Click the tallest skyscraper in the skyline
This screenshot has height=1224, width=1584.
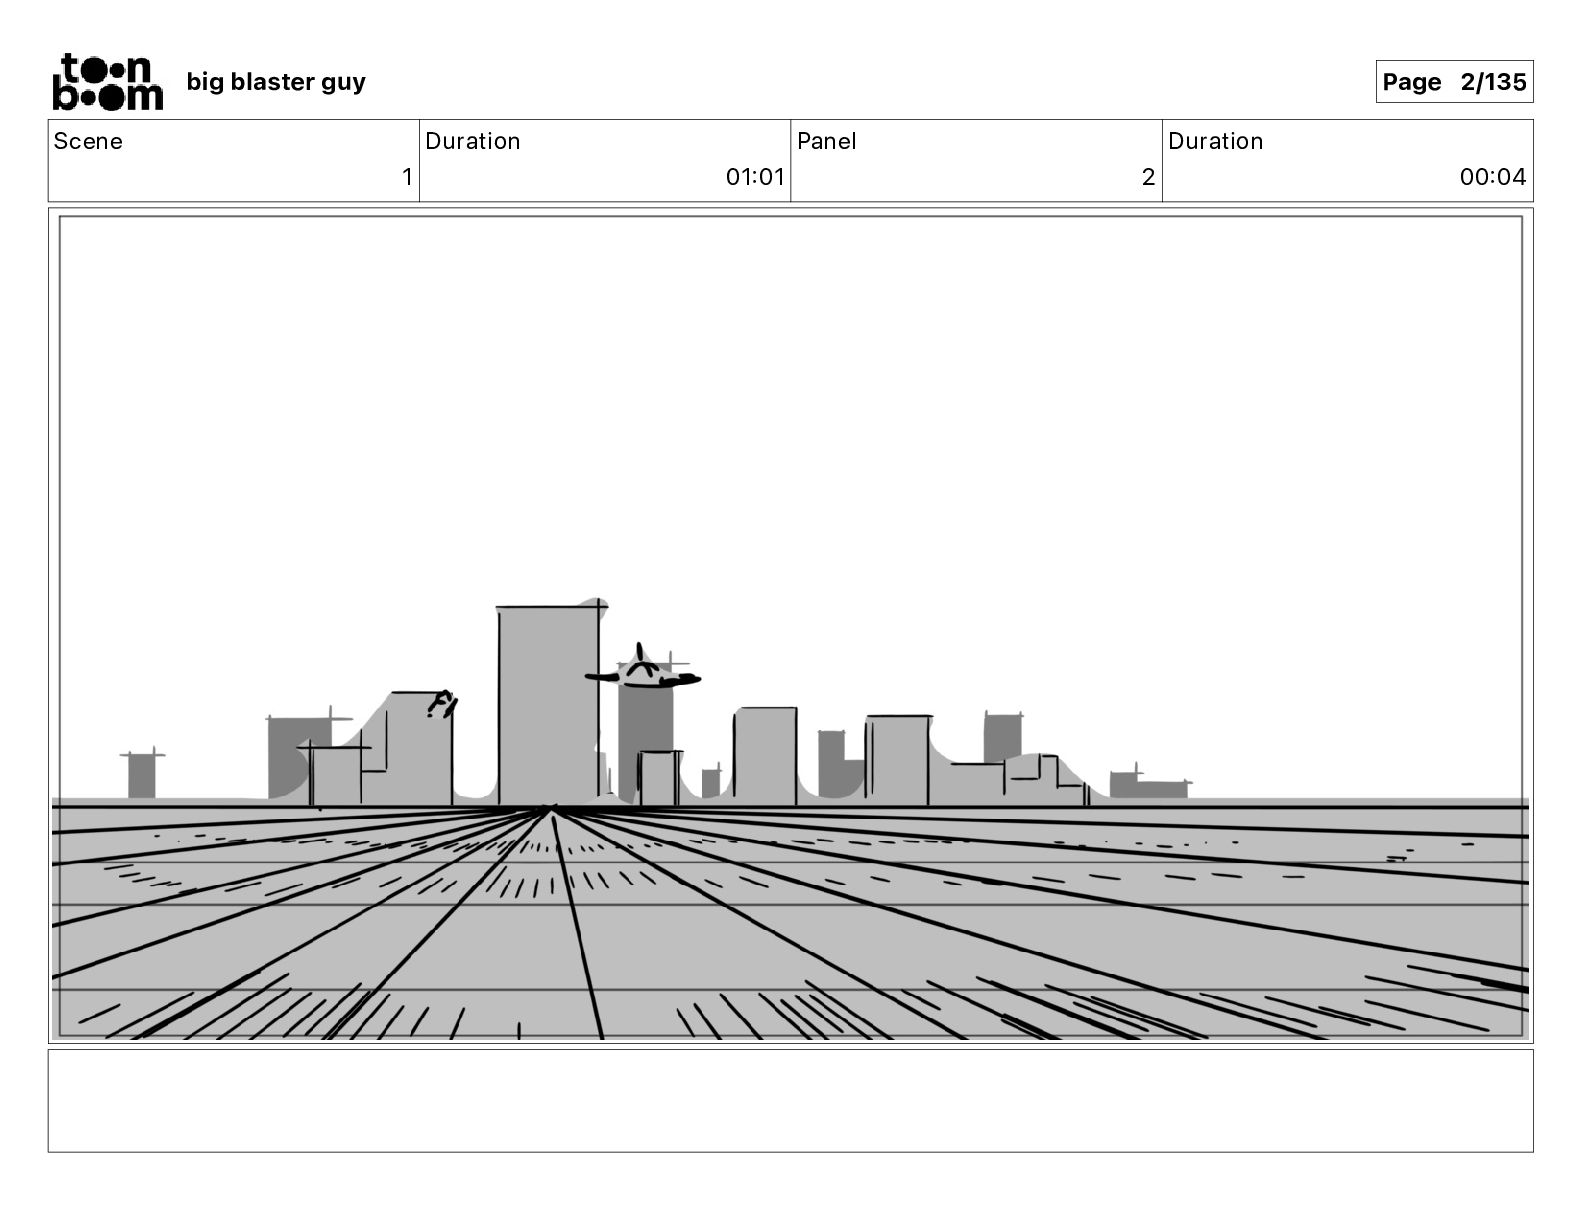pyautogui.click(x=549, y=703)
